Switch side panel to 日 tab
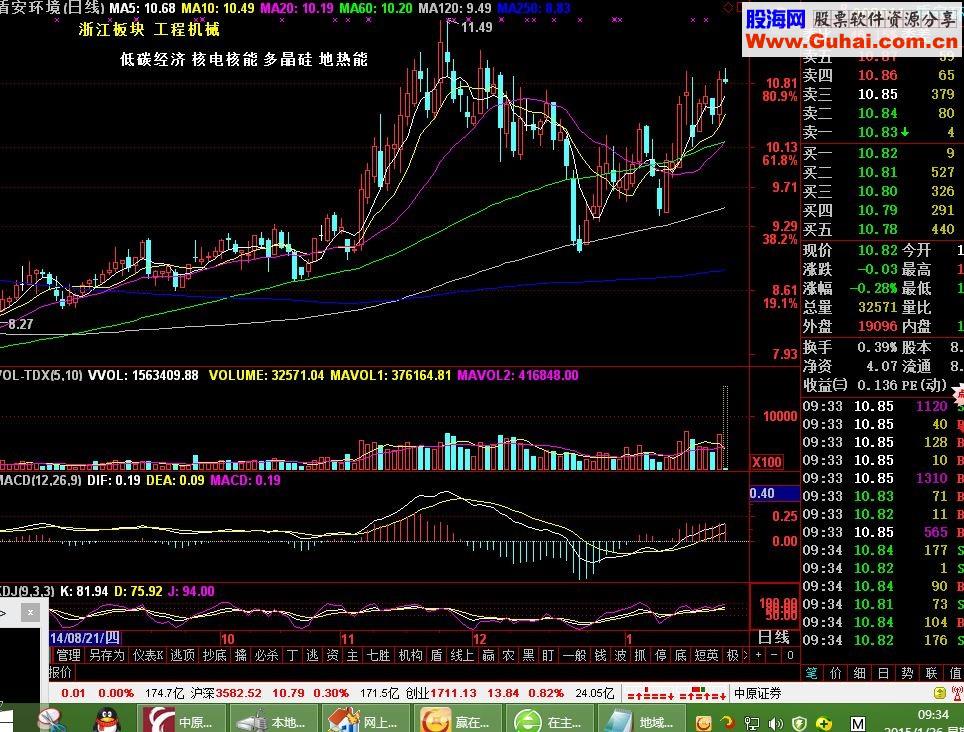This screenshot has width=964, height=732. tap(883, 674)
